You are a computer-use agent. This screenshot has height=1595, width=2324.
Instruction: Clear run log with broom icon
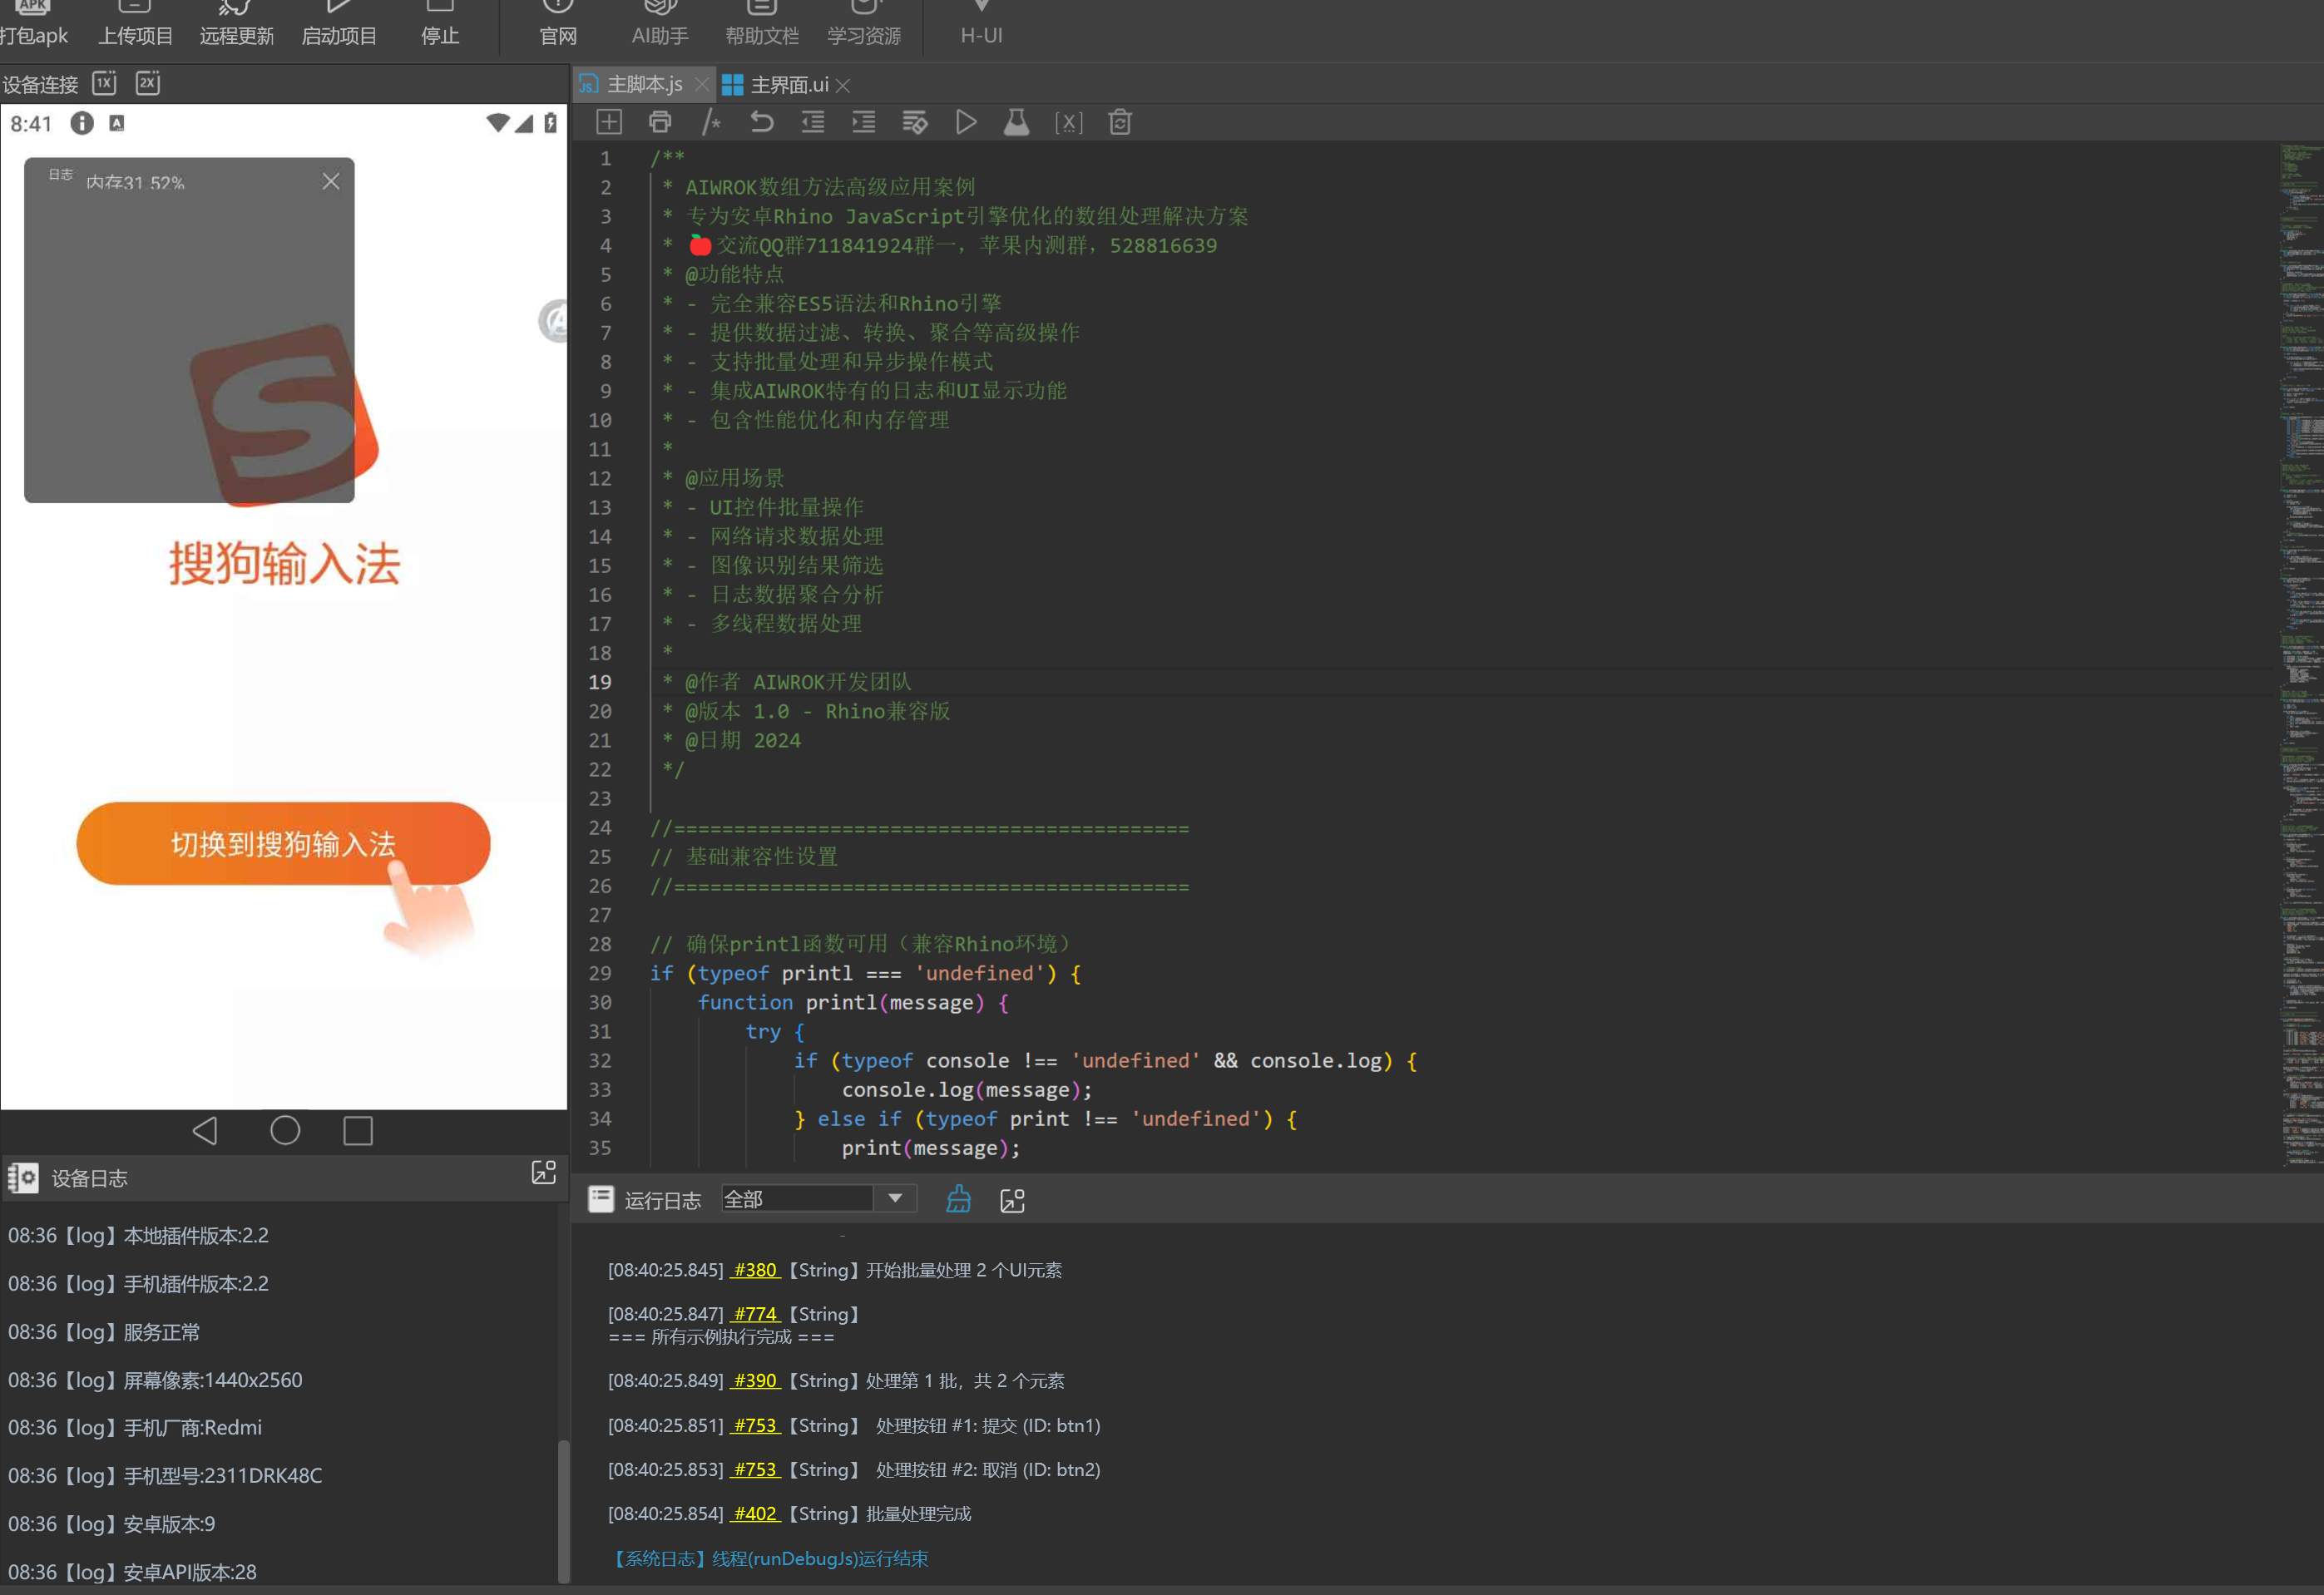pos(958,1199)
